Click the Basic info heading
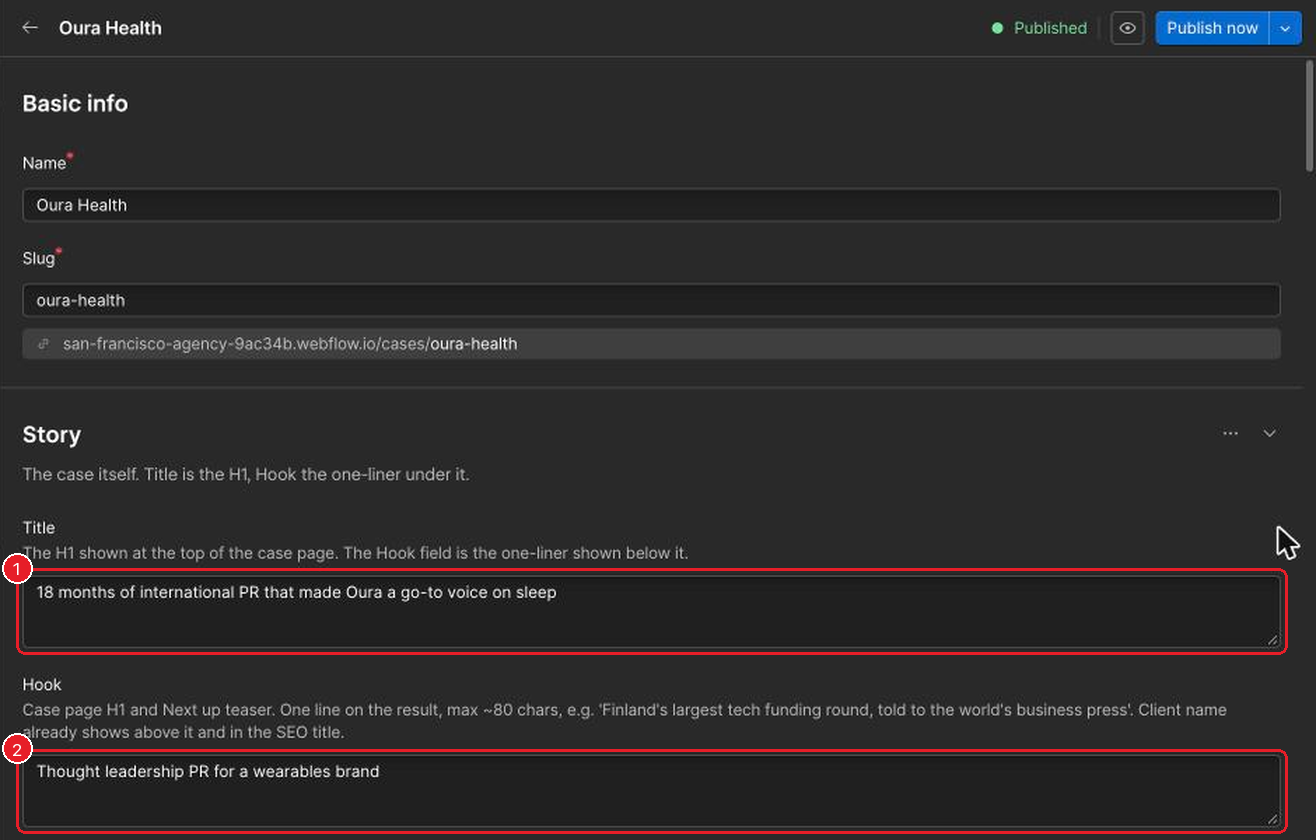 pos(75,104)
